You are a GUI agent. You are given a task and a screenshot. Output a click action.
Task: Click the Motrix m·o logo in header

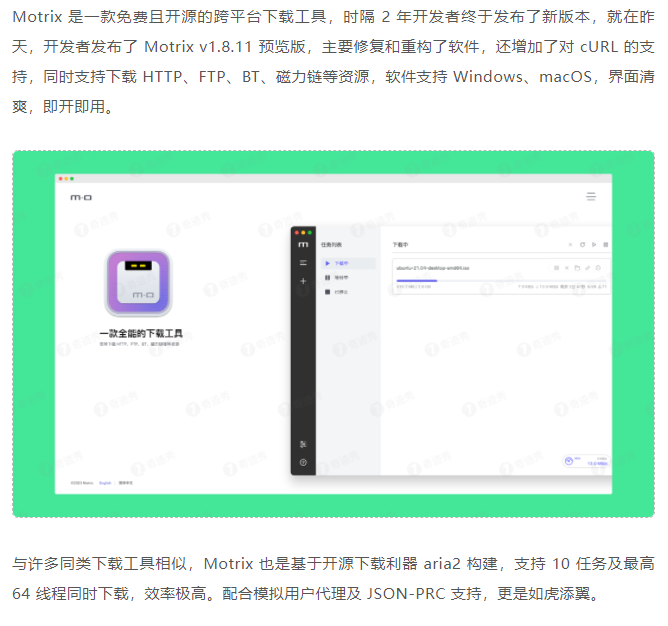click(x=81, y=197)
